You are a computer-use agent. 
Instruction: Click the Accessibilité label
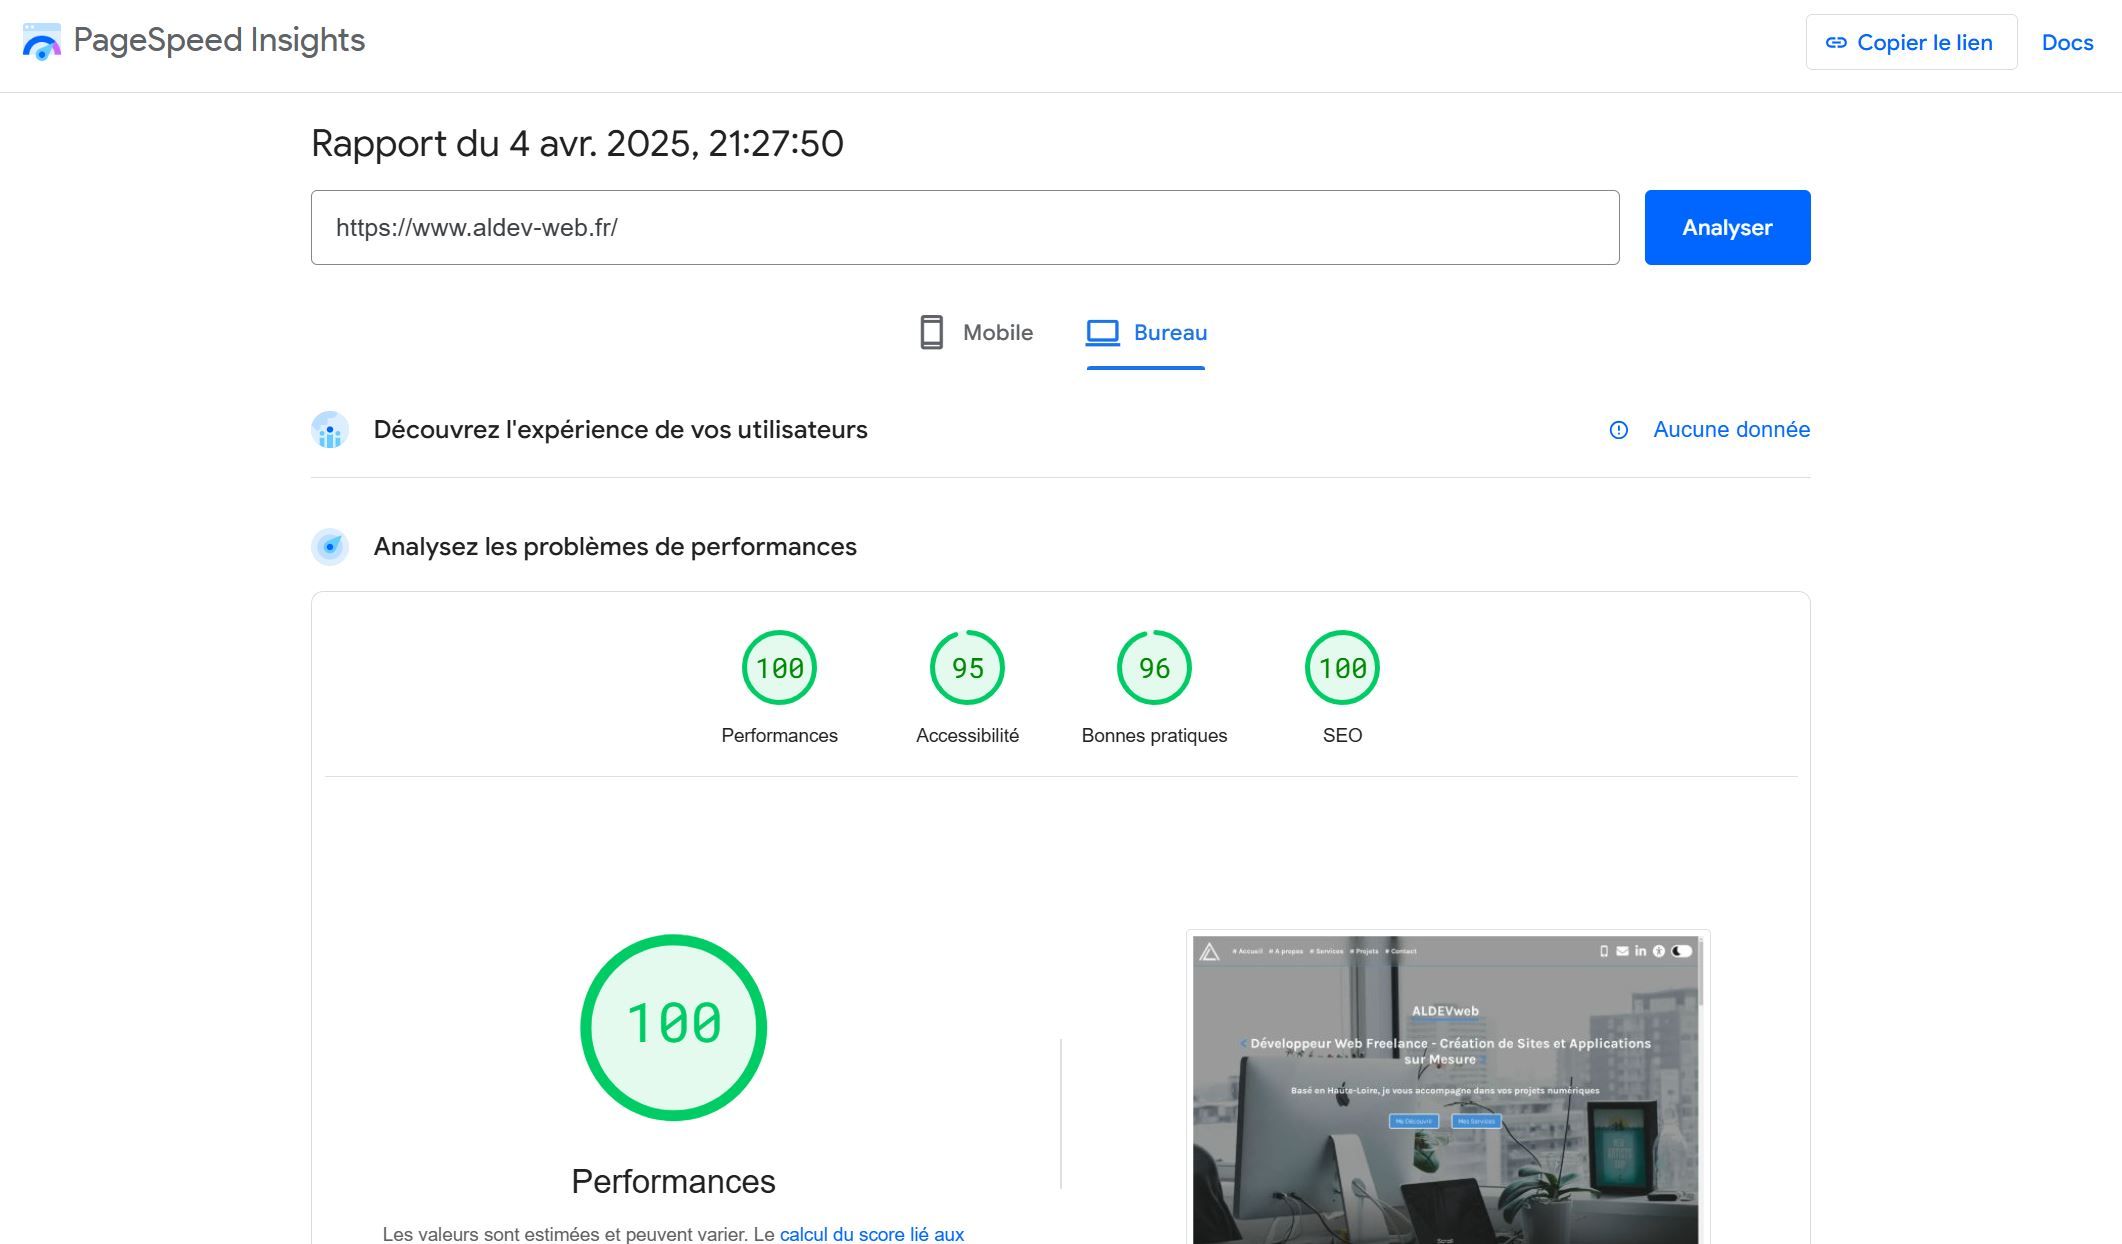tap(967, 736)
